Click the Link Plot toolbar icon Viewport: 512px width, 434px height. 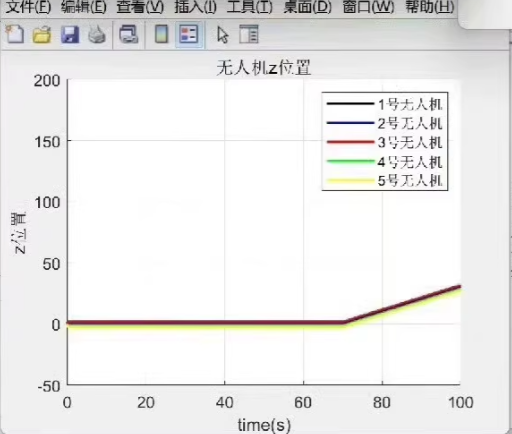(x=129, y=34)
